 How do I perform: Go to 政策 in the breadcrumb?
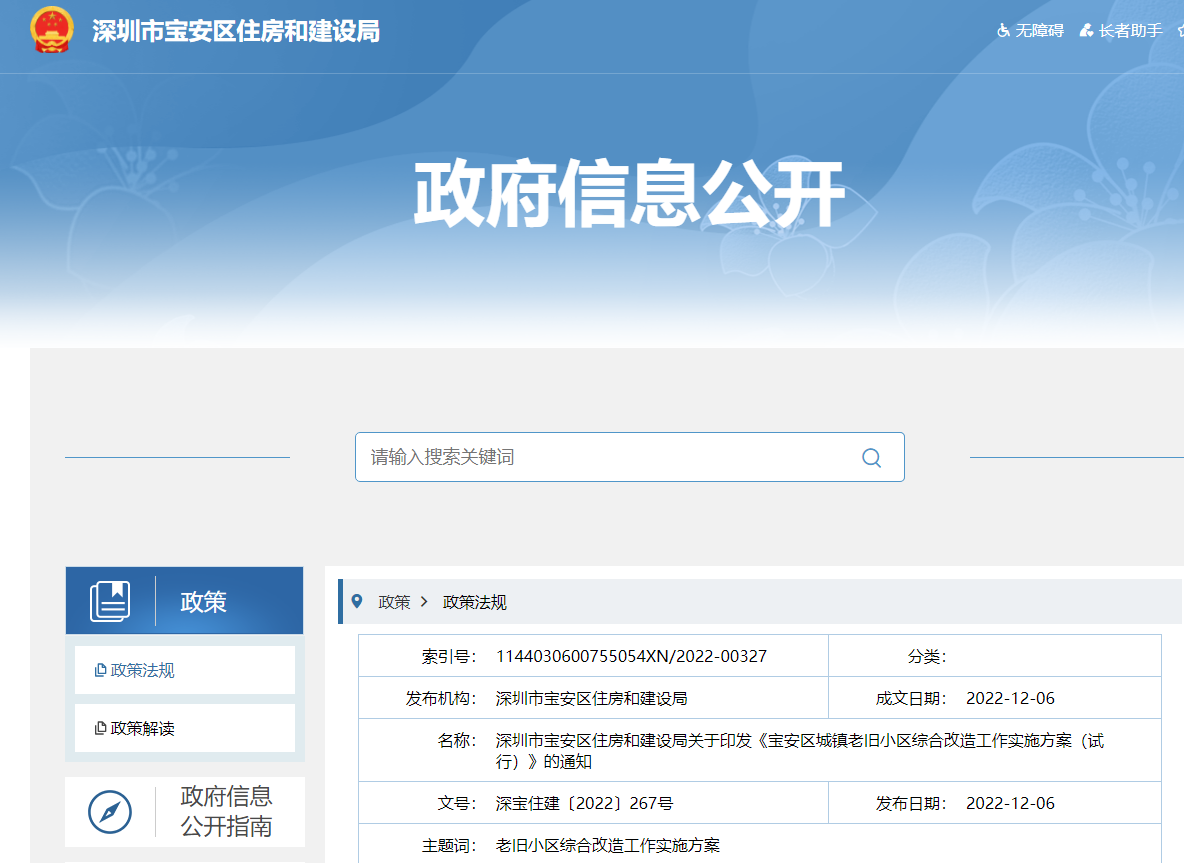click(394, 602)
